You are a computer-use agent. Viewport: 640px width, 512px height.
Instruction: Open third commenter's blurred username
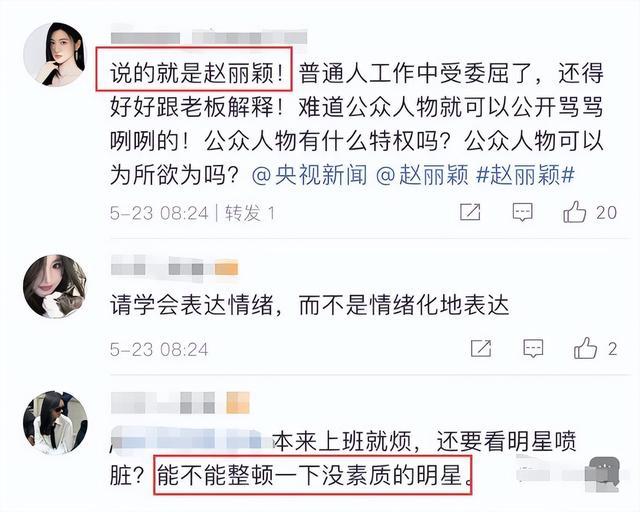(x=163, y=403)
